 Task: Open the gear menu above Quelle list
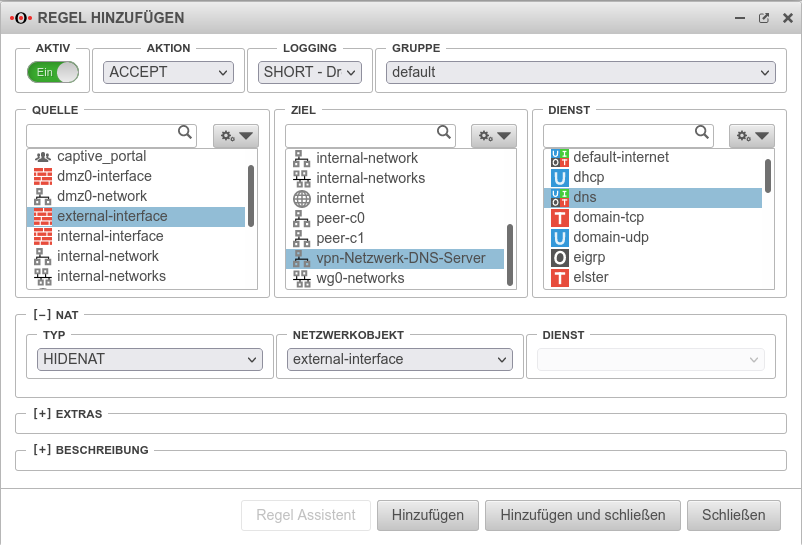point(236,135)
